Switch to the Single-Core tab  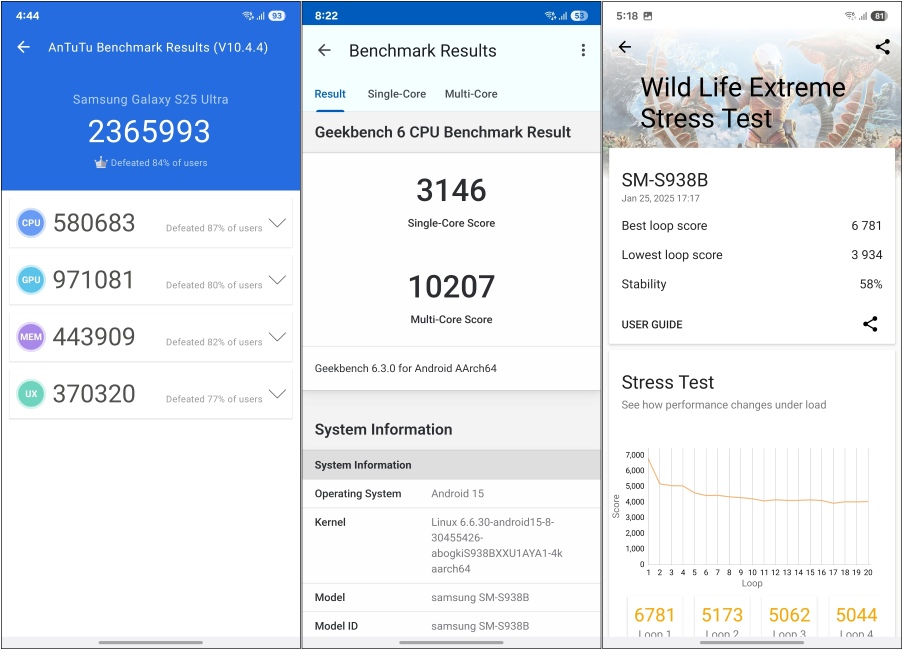pos(396,94)
